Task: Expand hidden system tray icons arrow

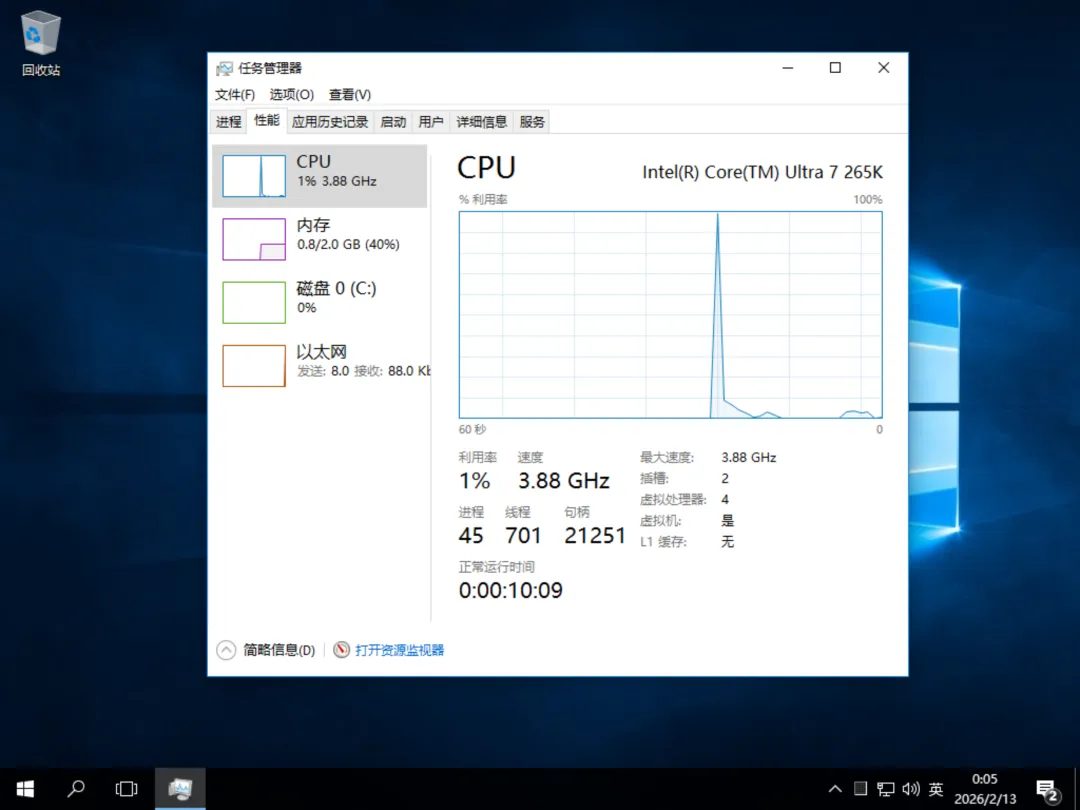Action: click(x=835, y=789)
